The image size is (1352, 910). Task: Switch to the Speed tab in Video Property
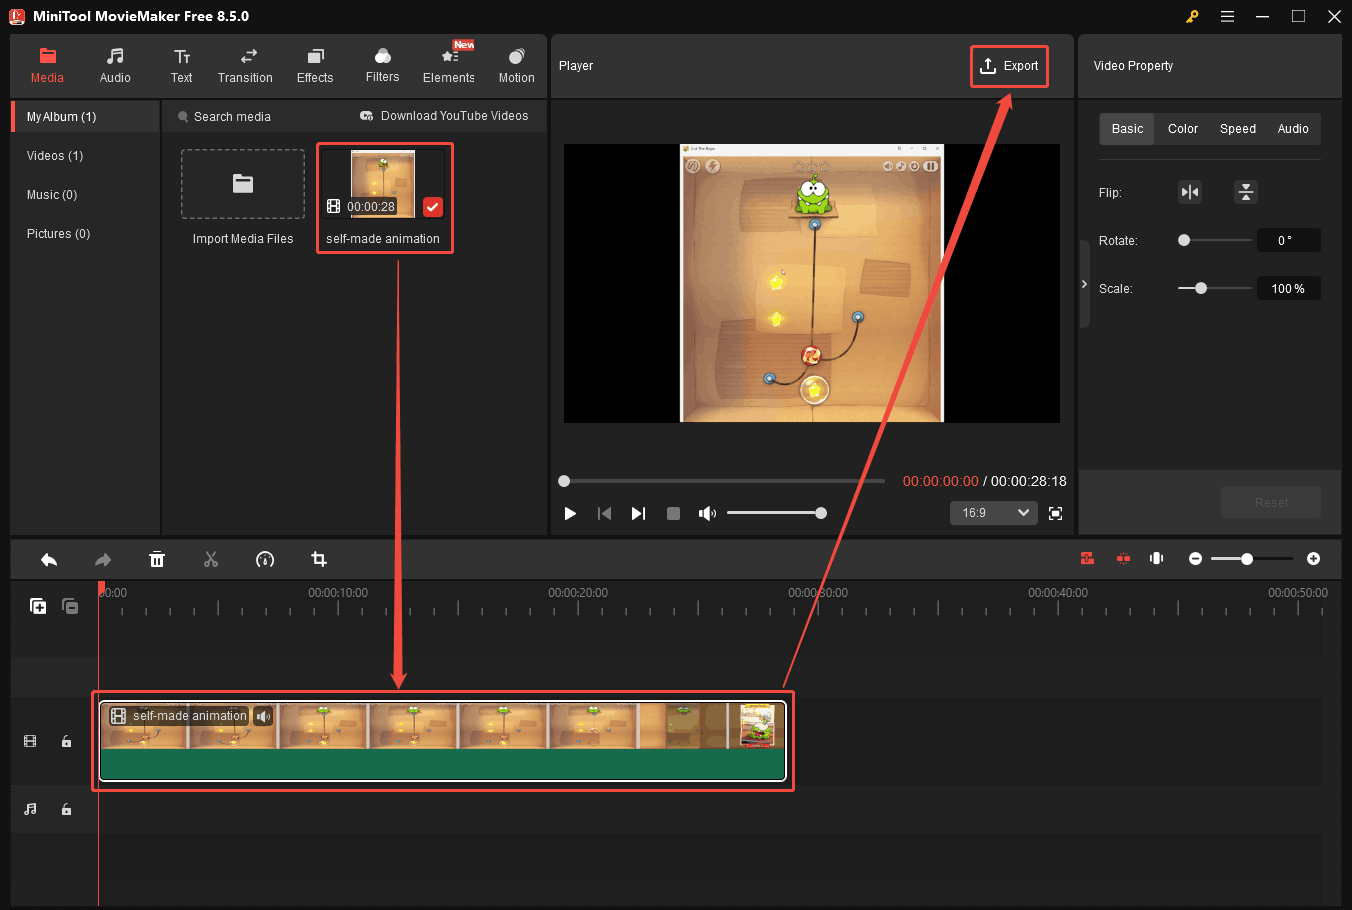click(1237, 128)
